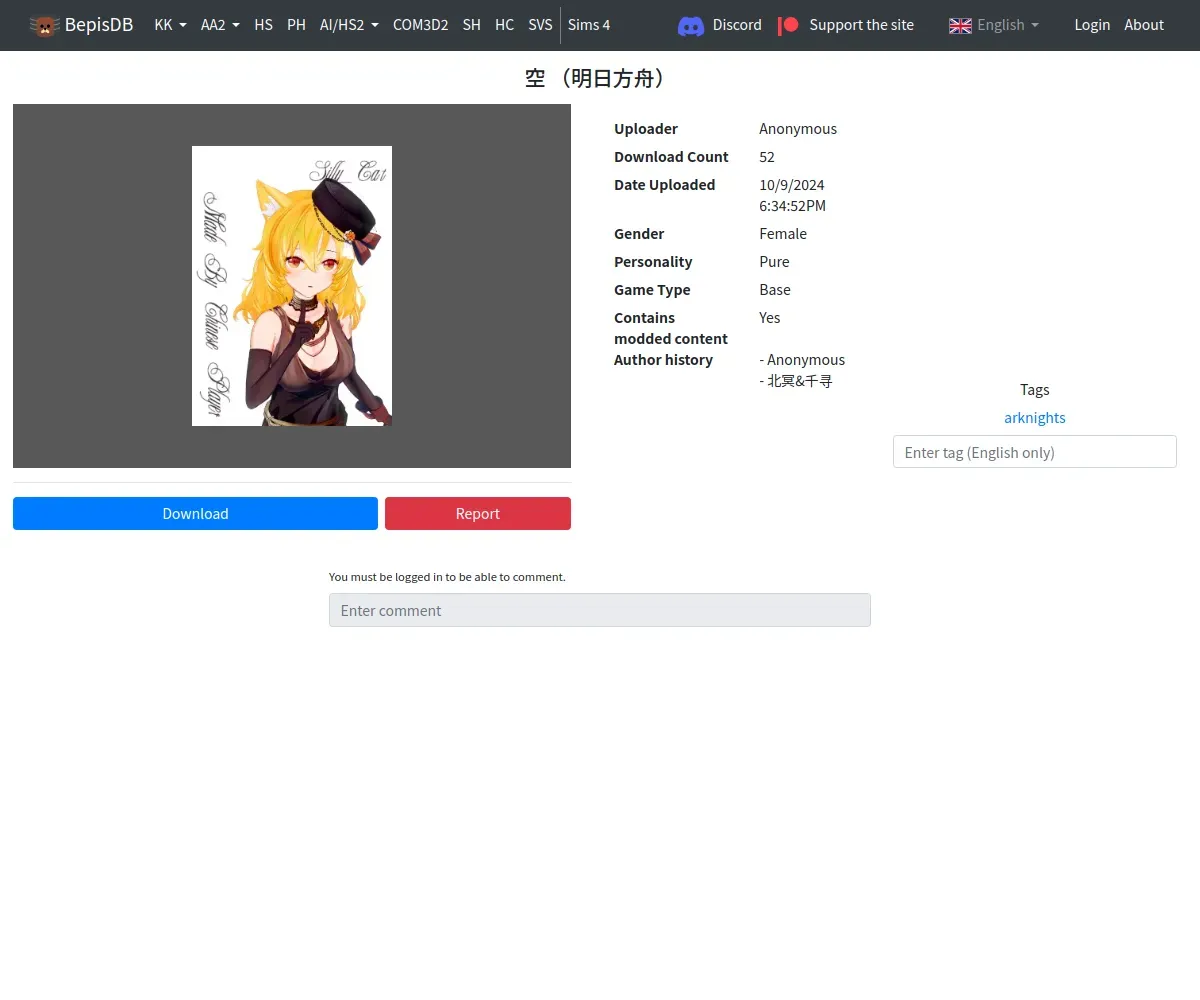Click the BepisDB logo icon
The image size is (1200, 1000).
click(x=44, y=25)
